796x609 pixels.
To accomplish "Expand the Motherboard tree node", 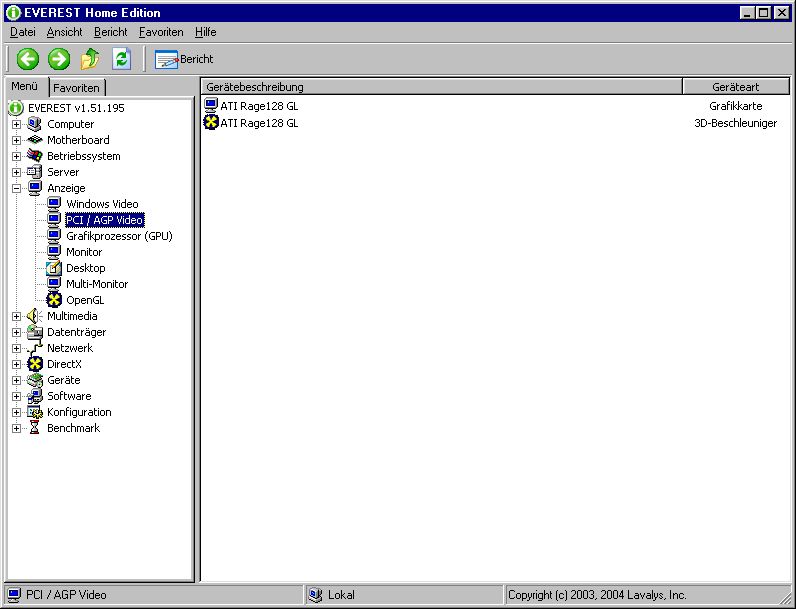I will pyautogui.click(x=16, y=140).
